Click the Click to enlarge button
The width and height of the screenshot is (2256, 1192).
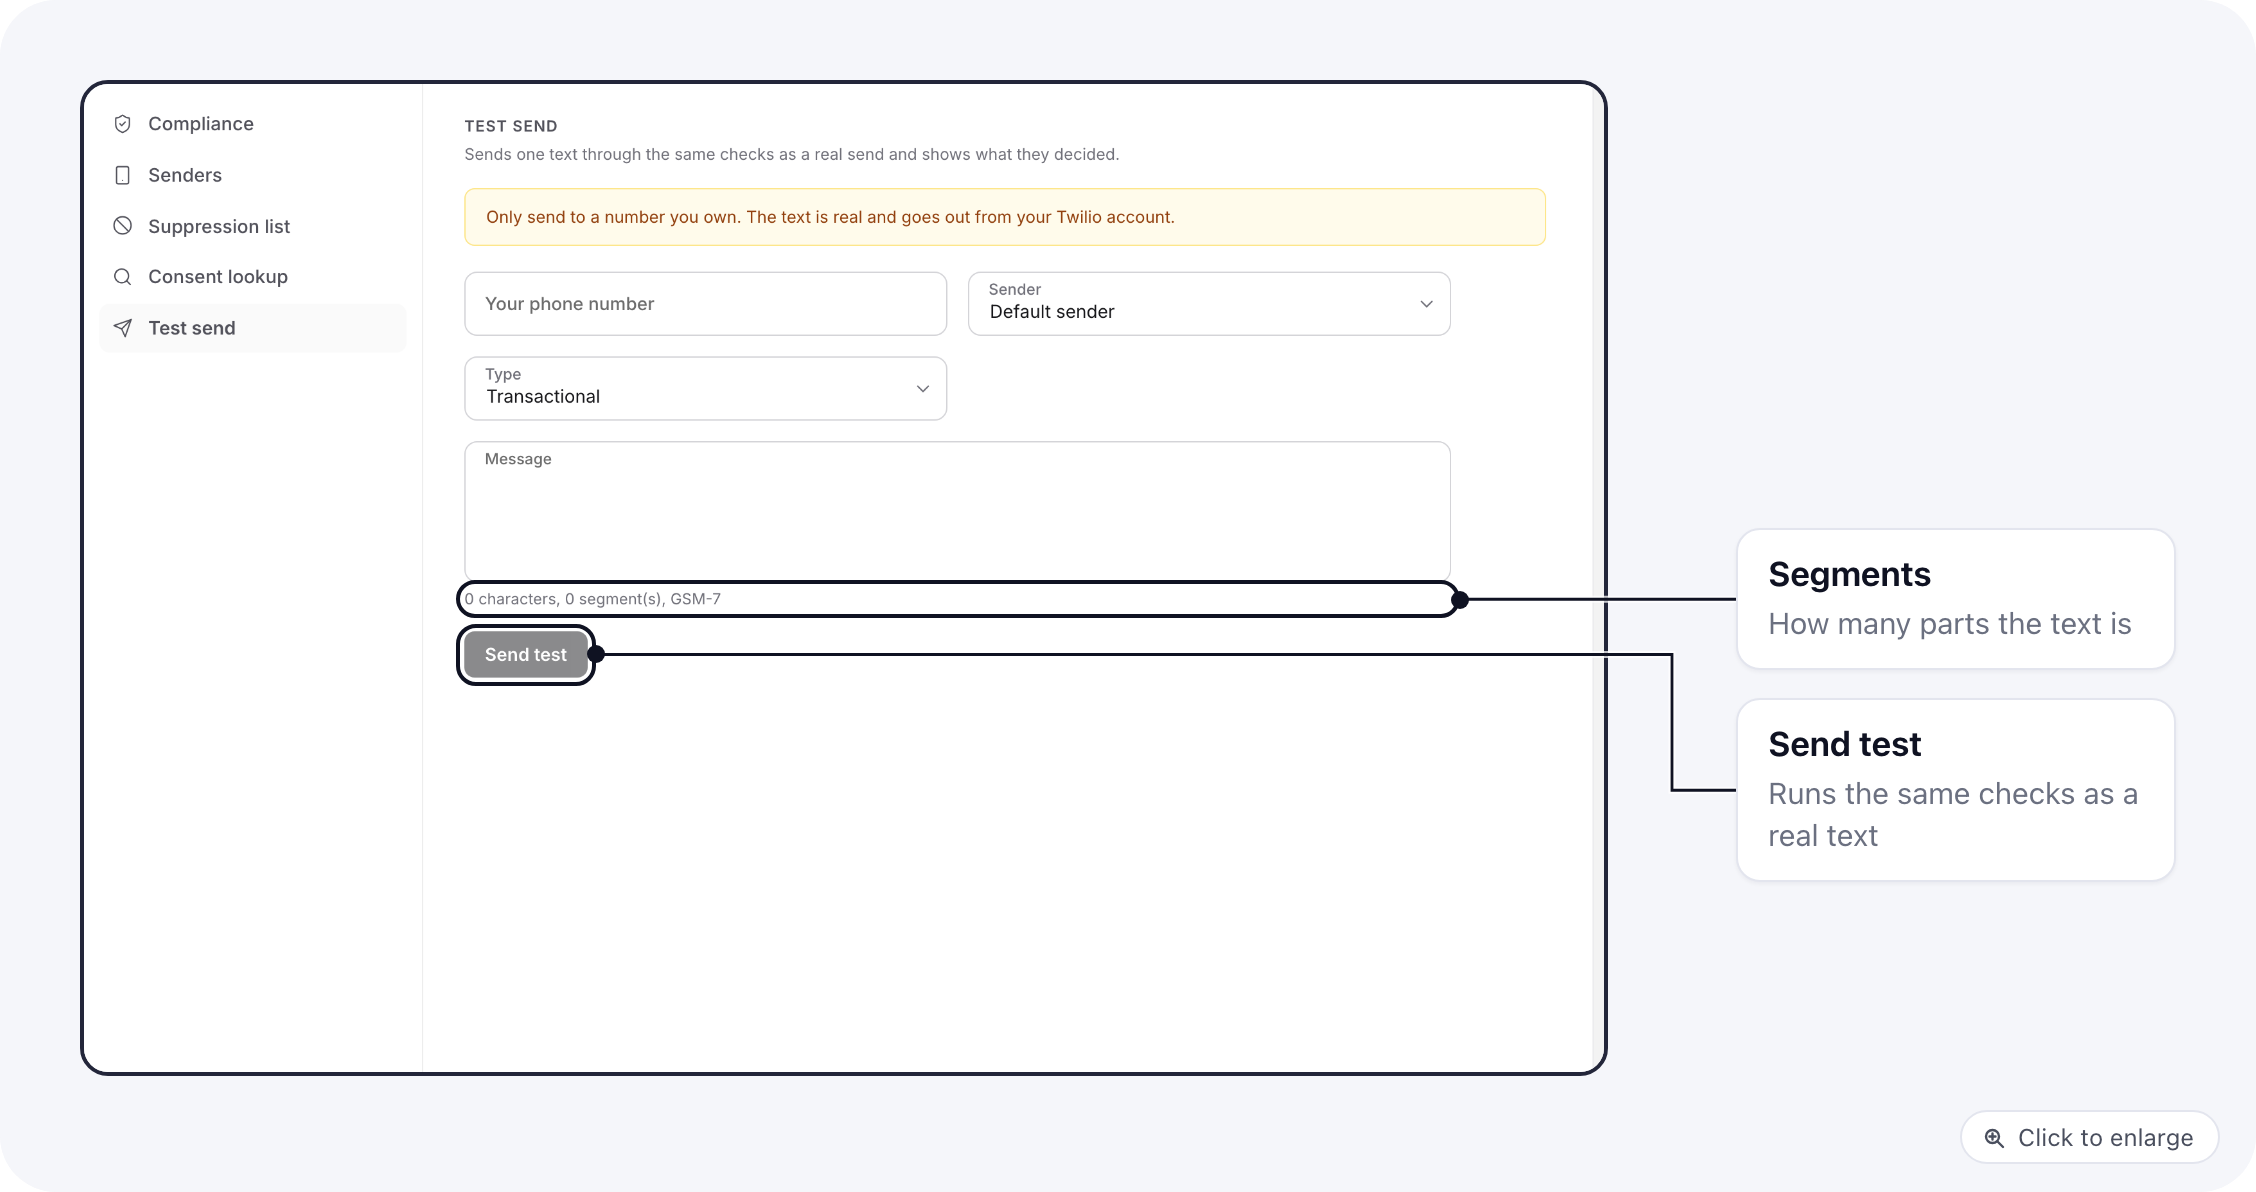pyautogui.click(x=2090, y=1138)
